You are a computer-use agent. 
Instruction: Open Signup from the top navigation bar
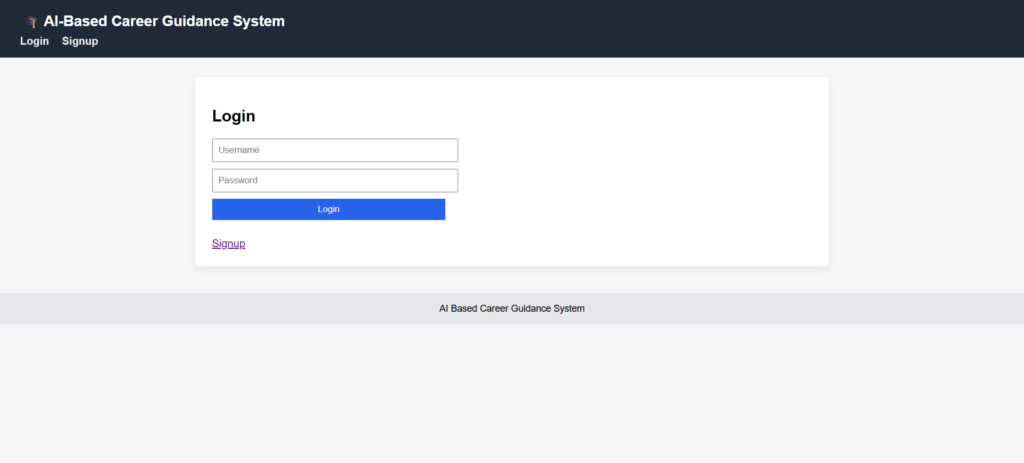80,41
